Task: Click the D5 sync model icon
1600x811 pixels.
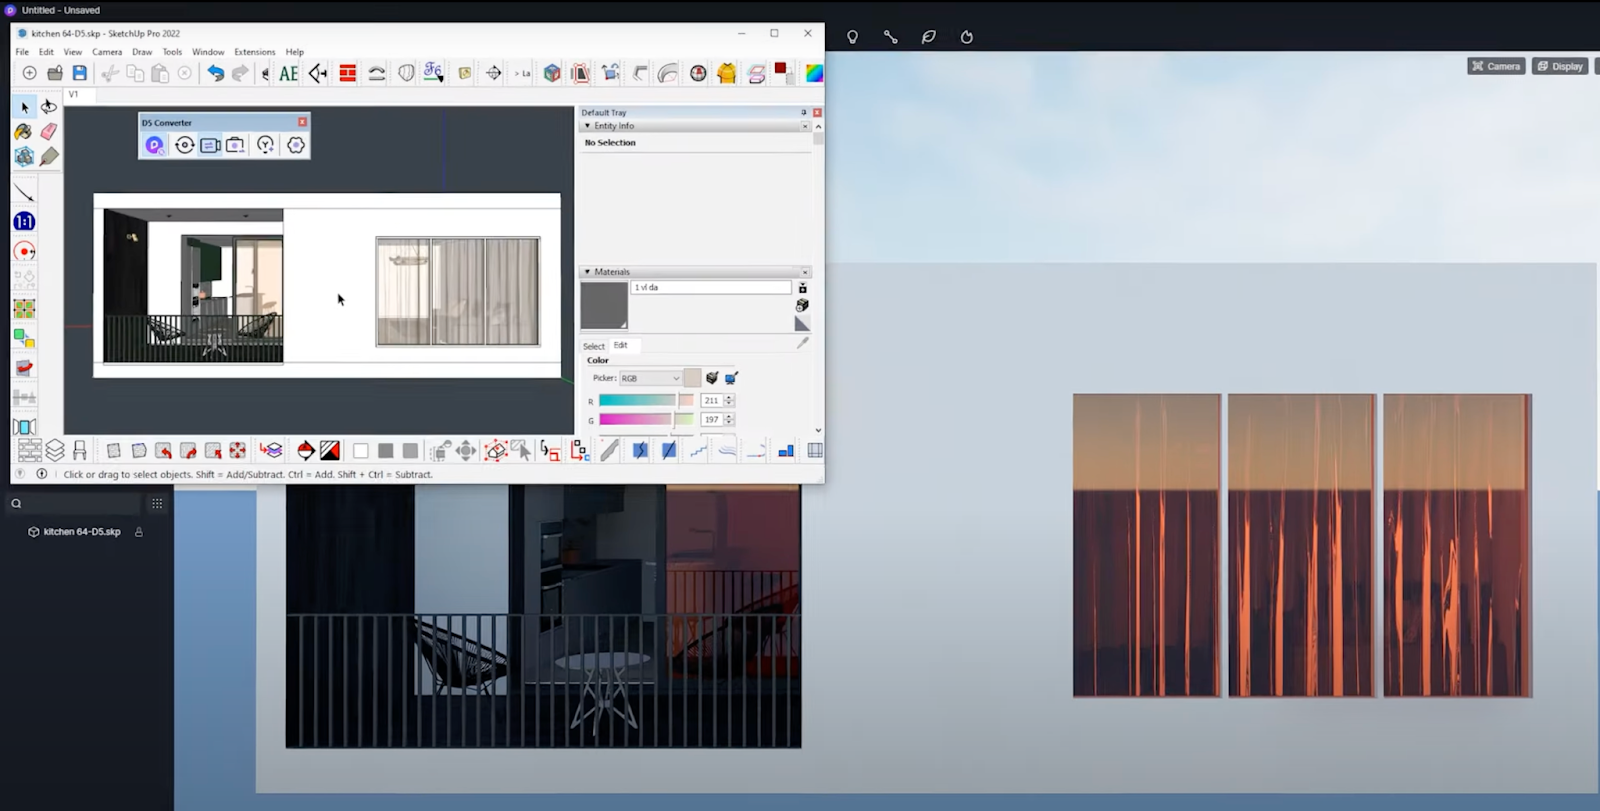Action: coord(185,145)
